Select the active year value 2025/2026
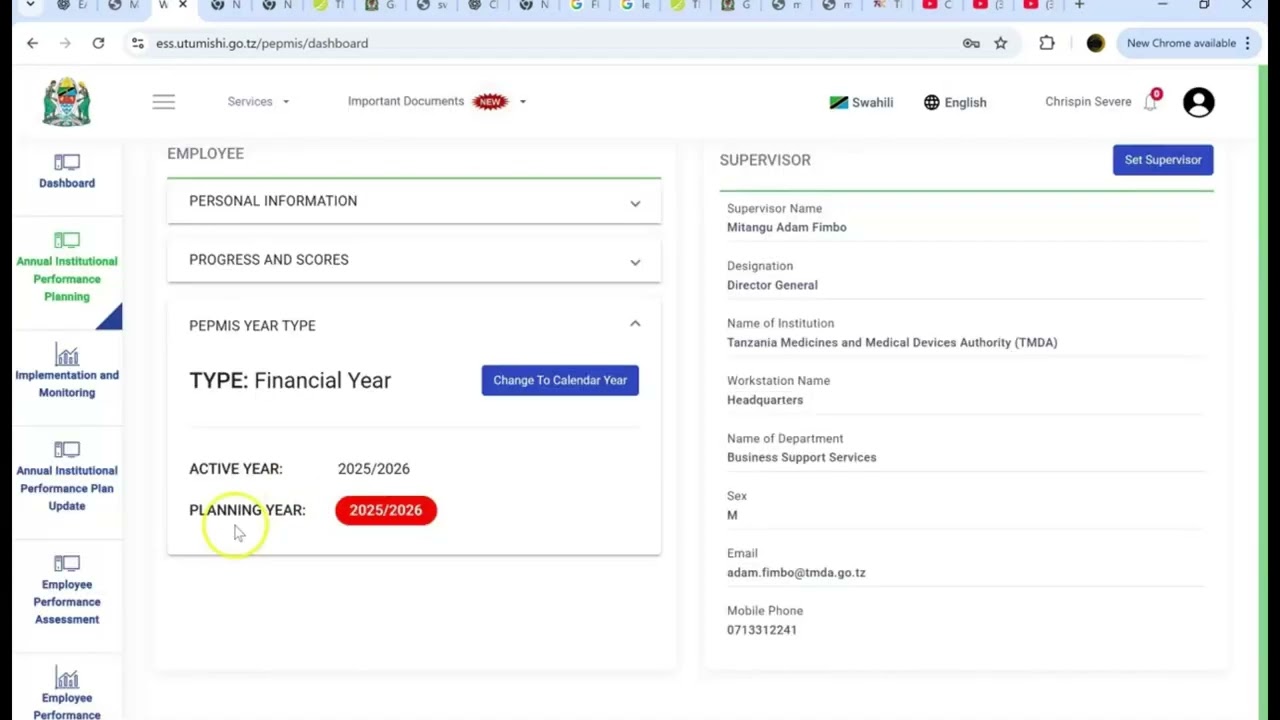 [x=374, y=469]
